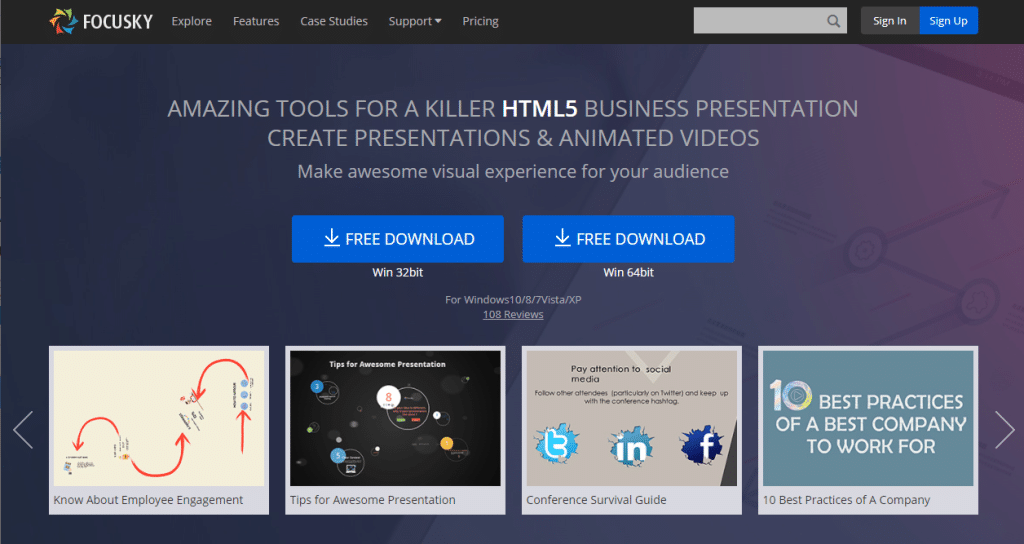Open the Explore menu item

click(x=191, y=21)
